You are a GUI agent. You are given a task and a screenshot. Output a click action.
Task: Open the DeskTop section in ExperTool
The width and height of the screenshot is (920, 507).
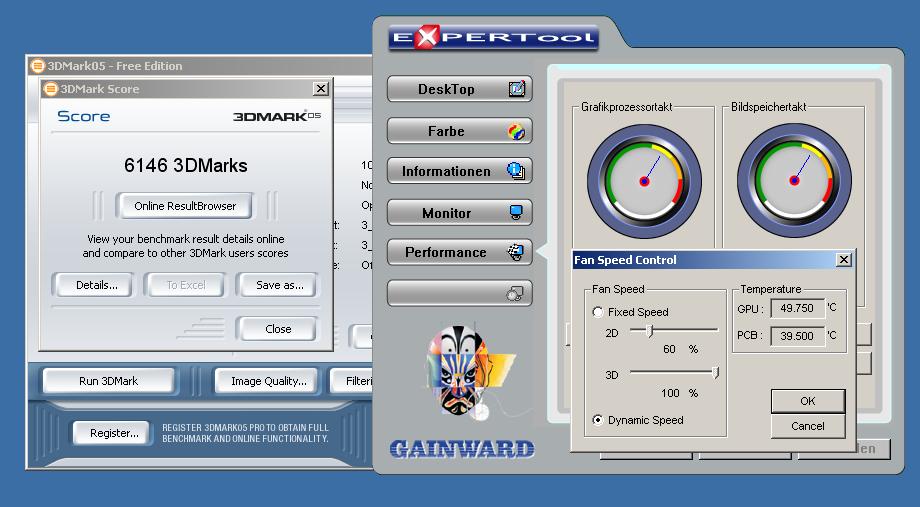pos(459,89)
